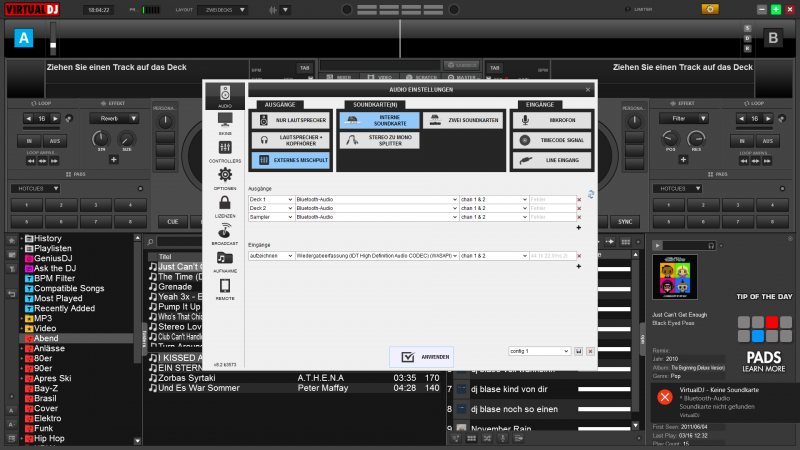
Task: Open deck A Hotcues pads dropdown
Action: tap(35, 189)
